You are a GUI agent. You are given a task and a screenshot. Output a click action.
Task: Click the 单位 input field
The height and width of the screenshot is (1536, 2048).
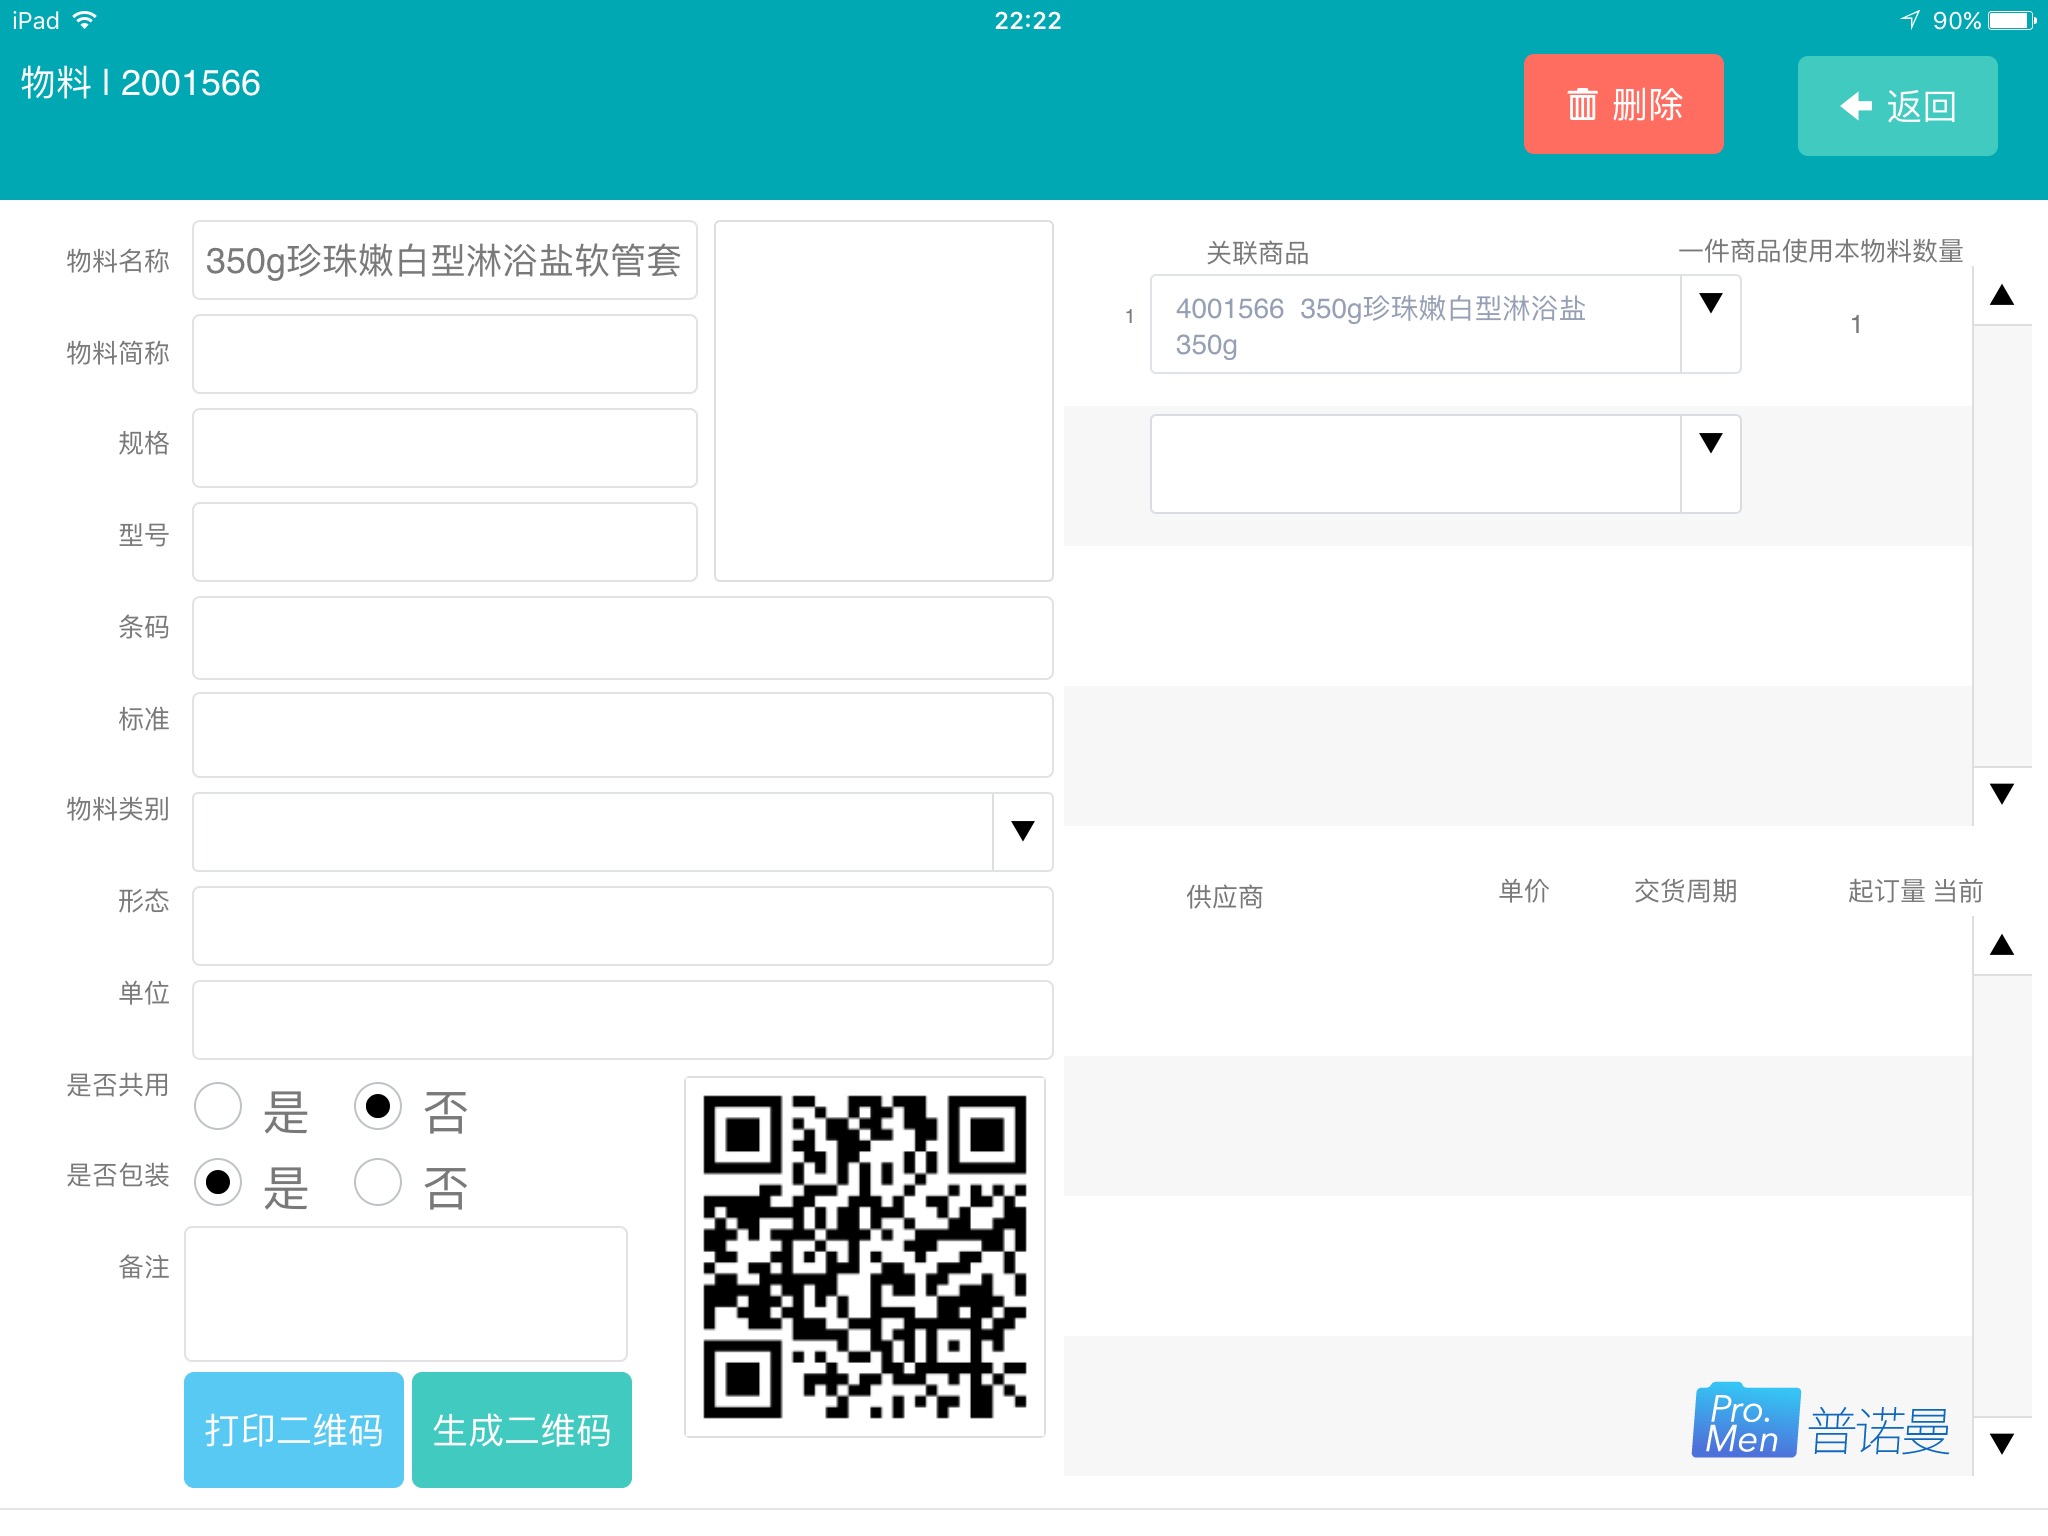[622, 1019]
